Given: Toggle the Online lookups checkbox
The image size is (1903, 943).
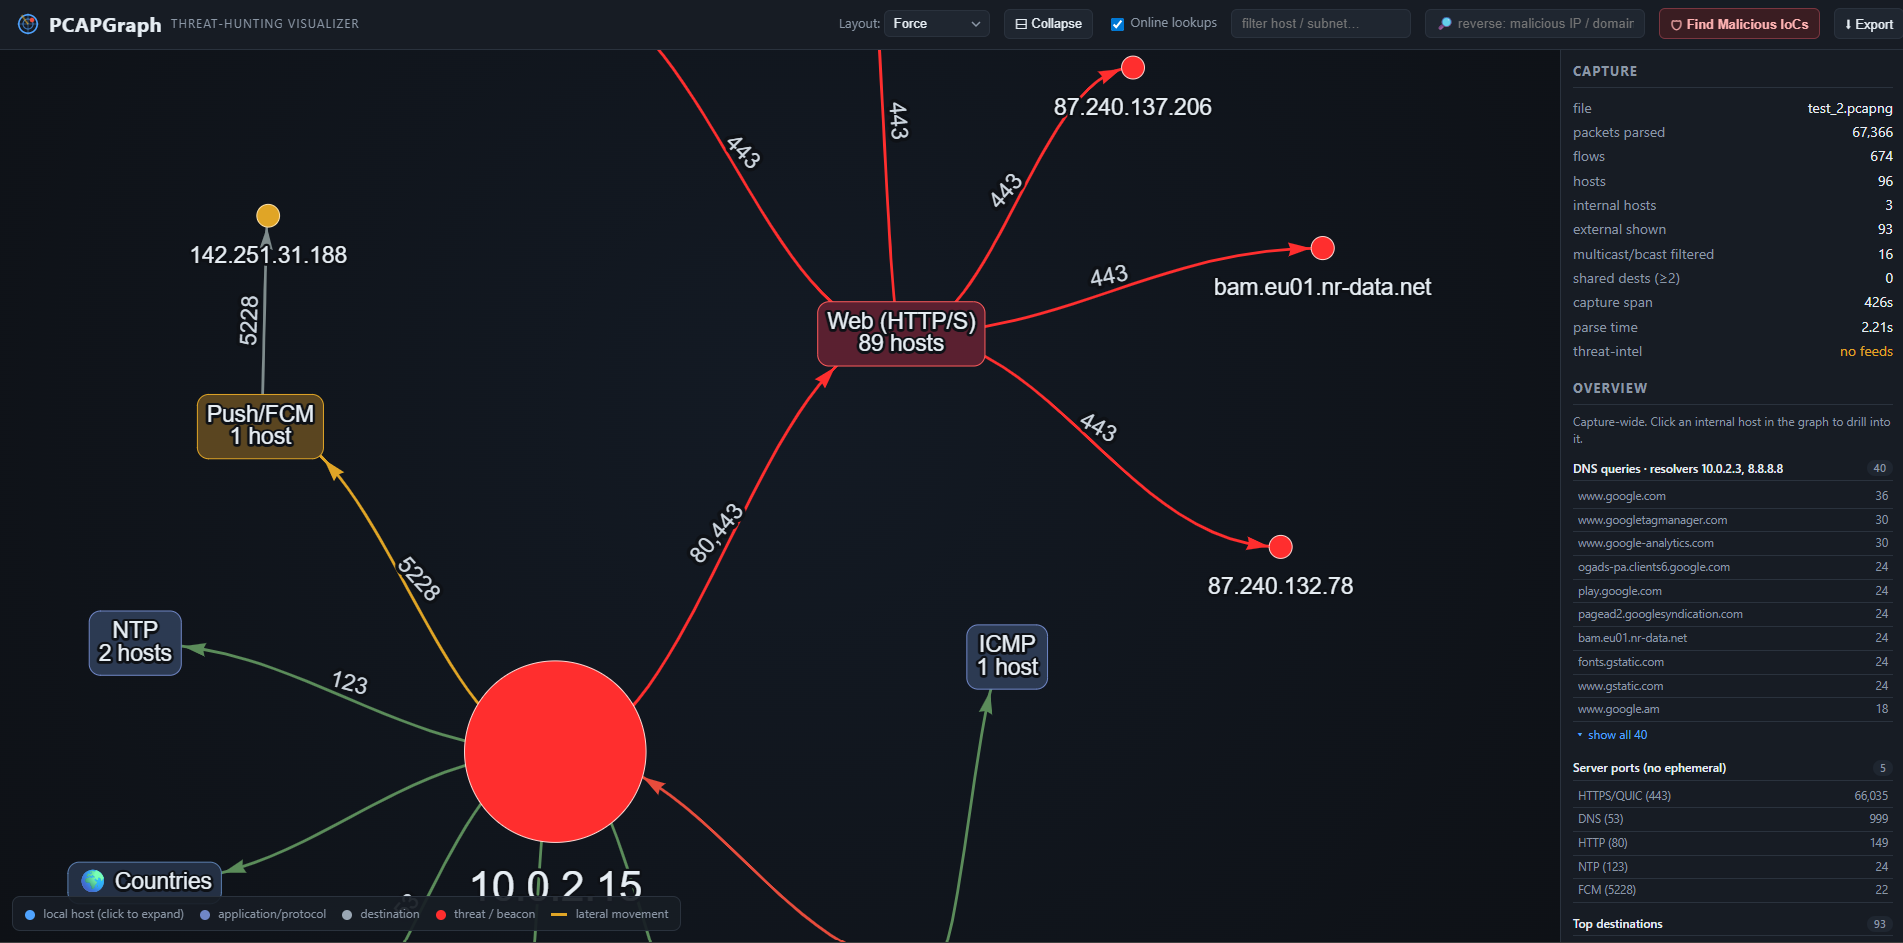Looking at the screenshot, I should coord(1117,24).
